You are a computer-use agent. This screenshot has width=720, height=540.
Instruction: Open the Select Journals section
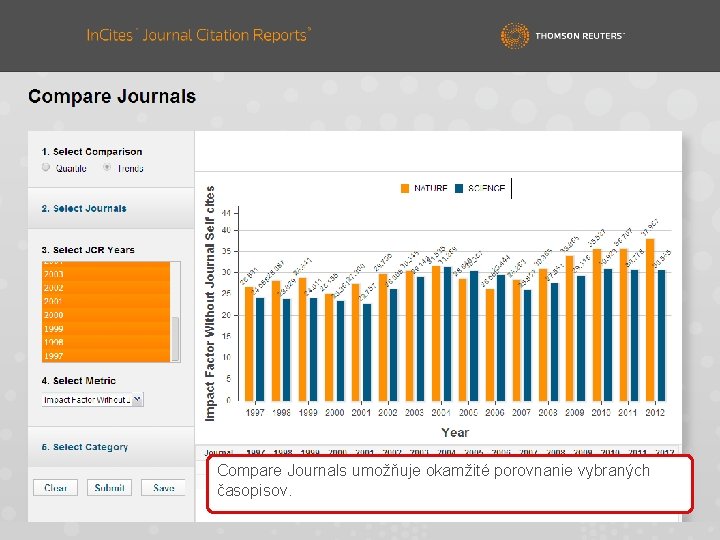click(x=84, y=208)
